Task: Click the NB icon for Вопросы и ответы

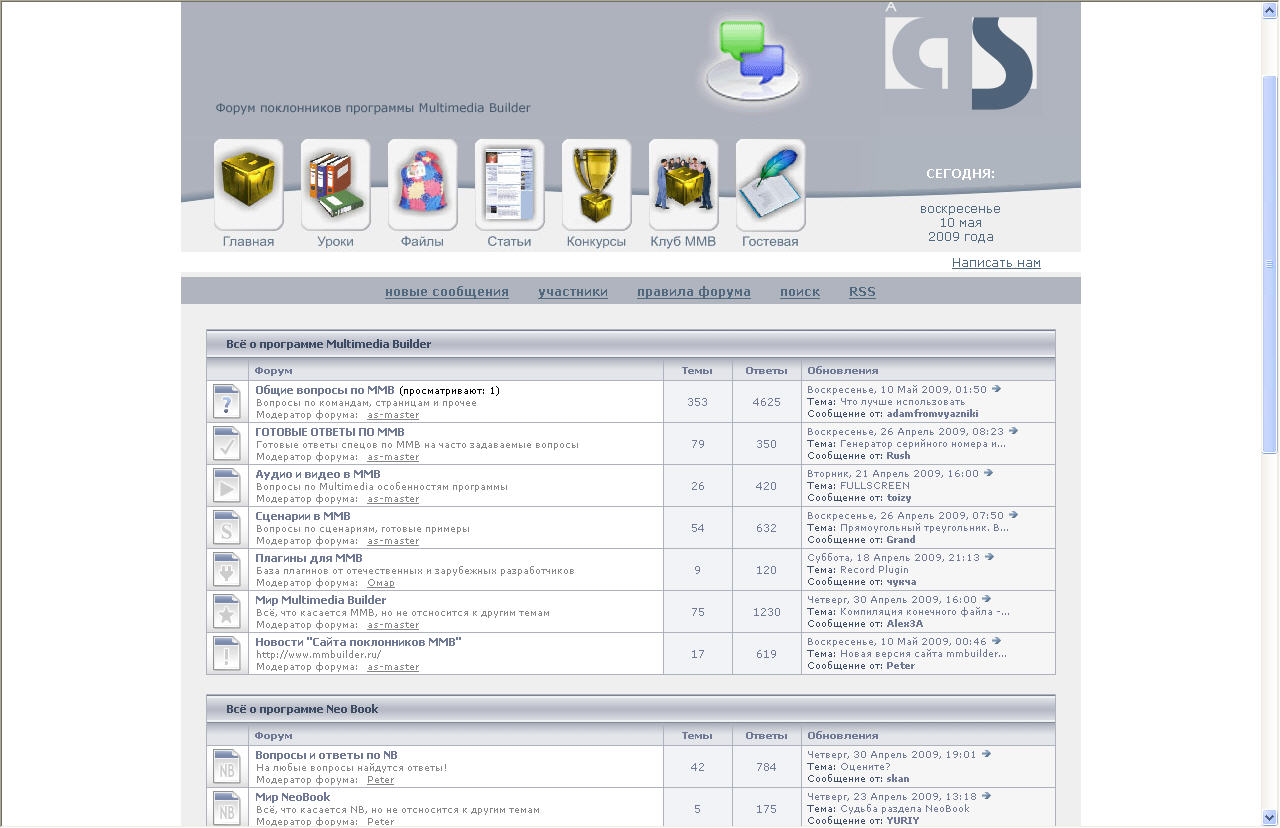Action: pyautogui.click(x=227, y=767)
